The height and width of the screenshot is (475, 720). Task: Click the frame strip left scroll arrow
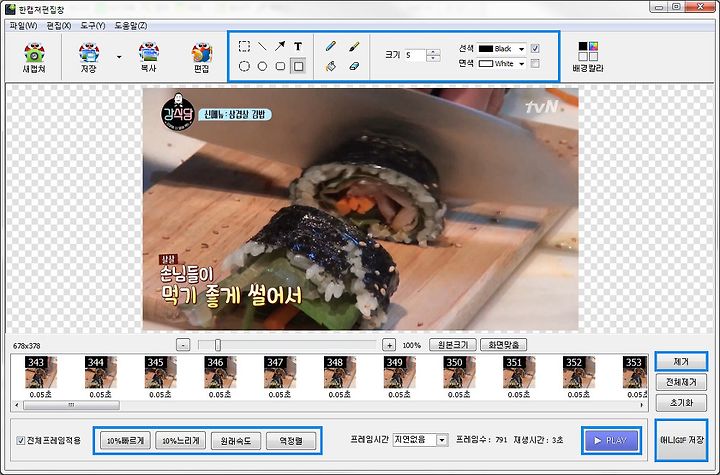click(x=17, y=405)
